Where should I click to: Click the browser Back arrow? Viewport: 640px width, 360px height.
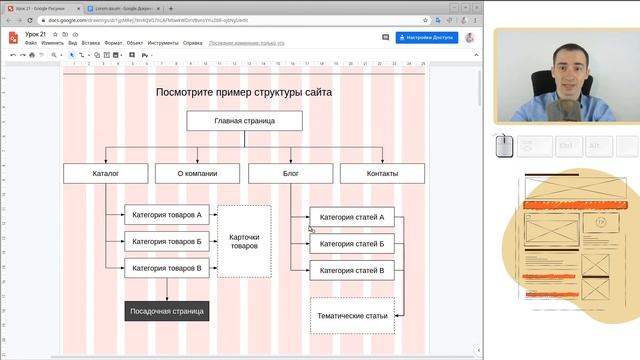(x=9, y=20)
